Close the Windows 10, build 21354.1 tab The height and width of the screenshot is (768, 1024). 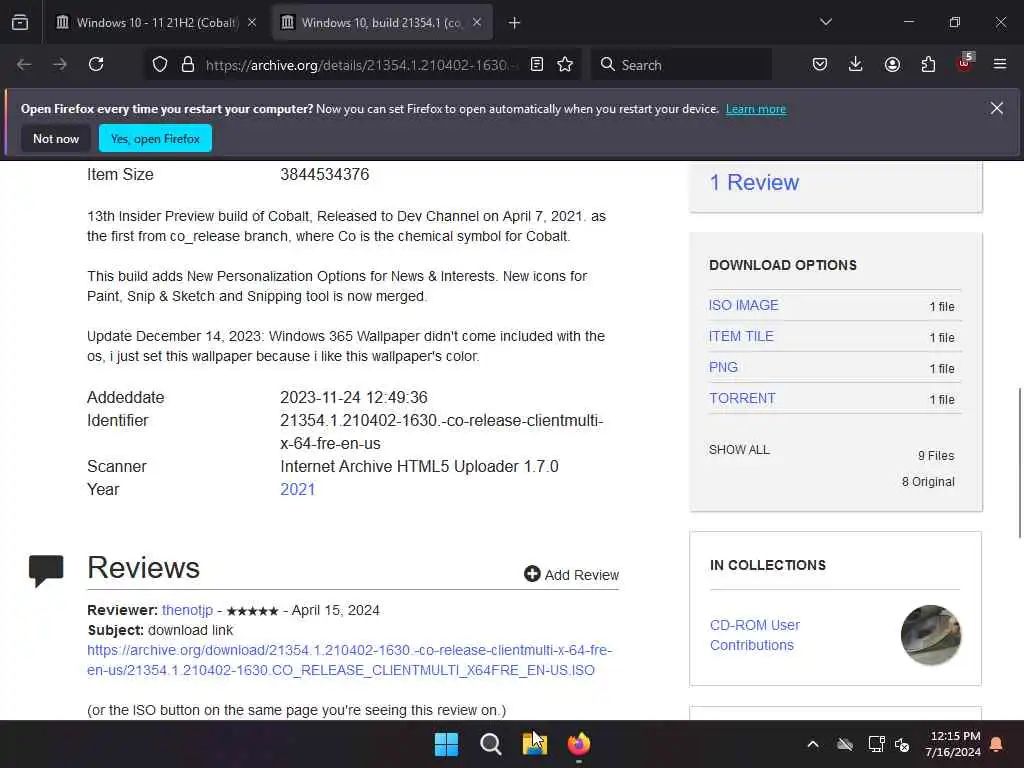coord(477,23)
